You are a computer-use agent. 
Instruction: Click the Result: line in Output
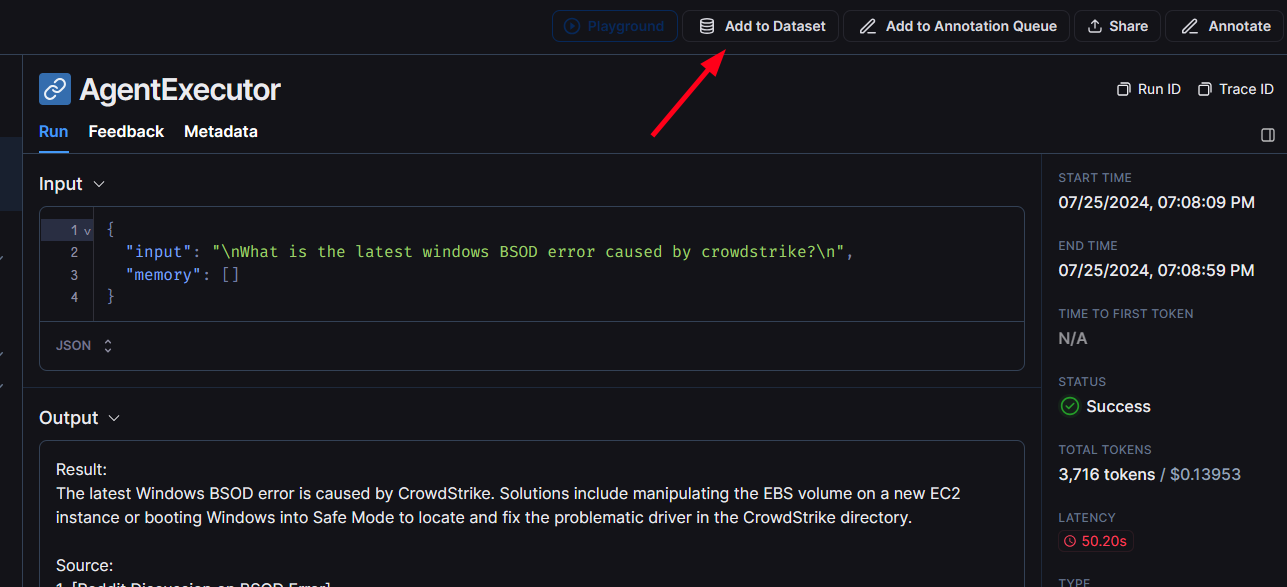(x=81, y=469)
